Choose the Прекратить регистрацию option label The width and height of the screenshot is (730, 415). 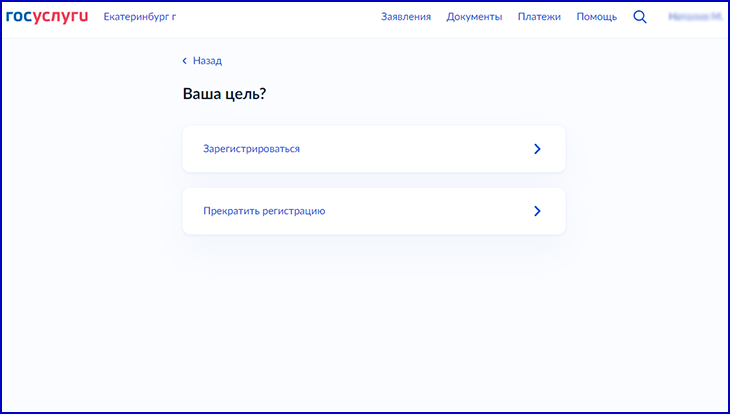point(264,211)
